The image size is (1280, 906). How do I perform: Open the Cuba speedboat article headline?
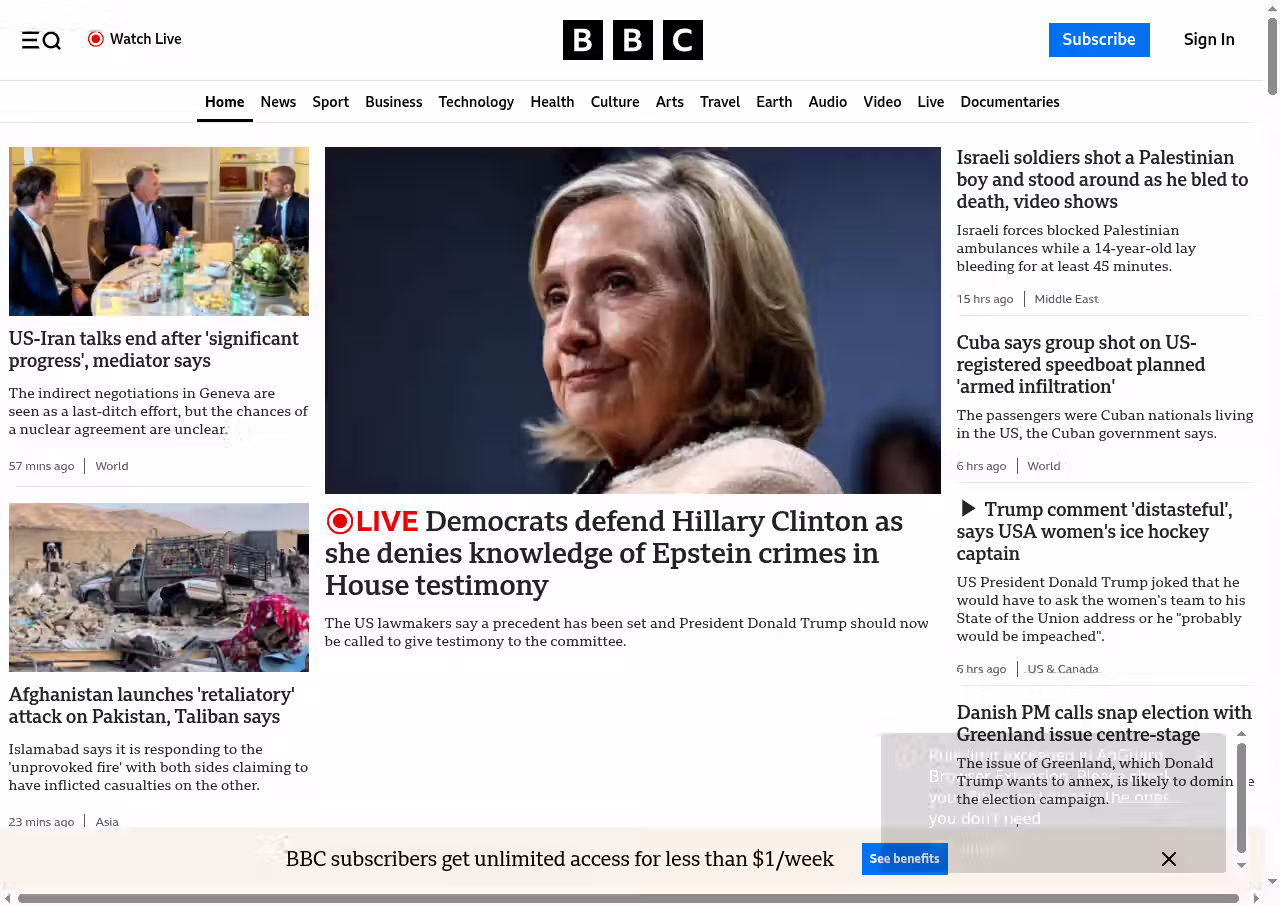coord(1080,364)
